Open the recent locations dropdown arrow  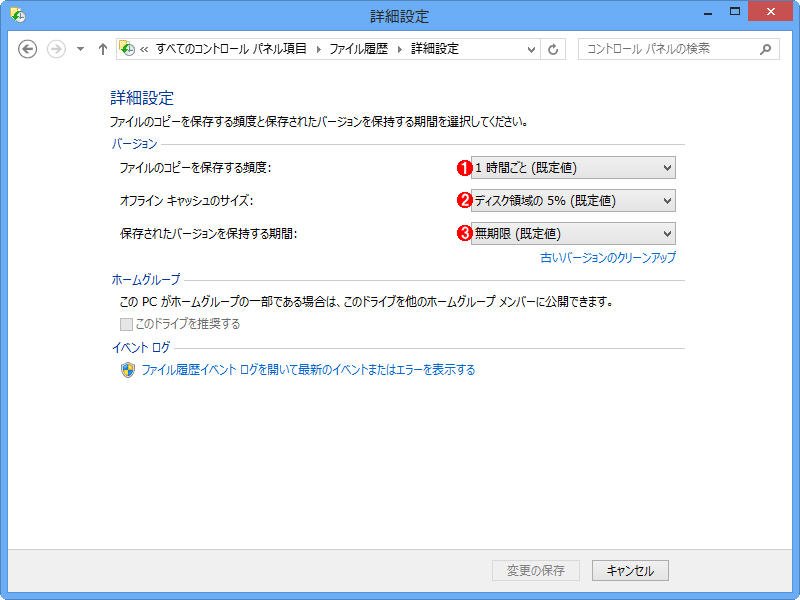[80, 49]
